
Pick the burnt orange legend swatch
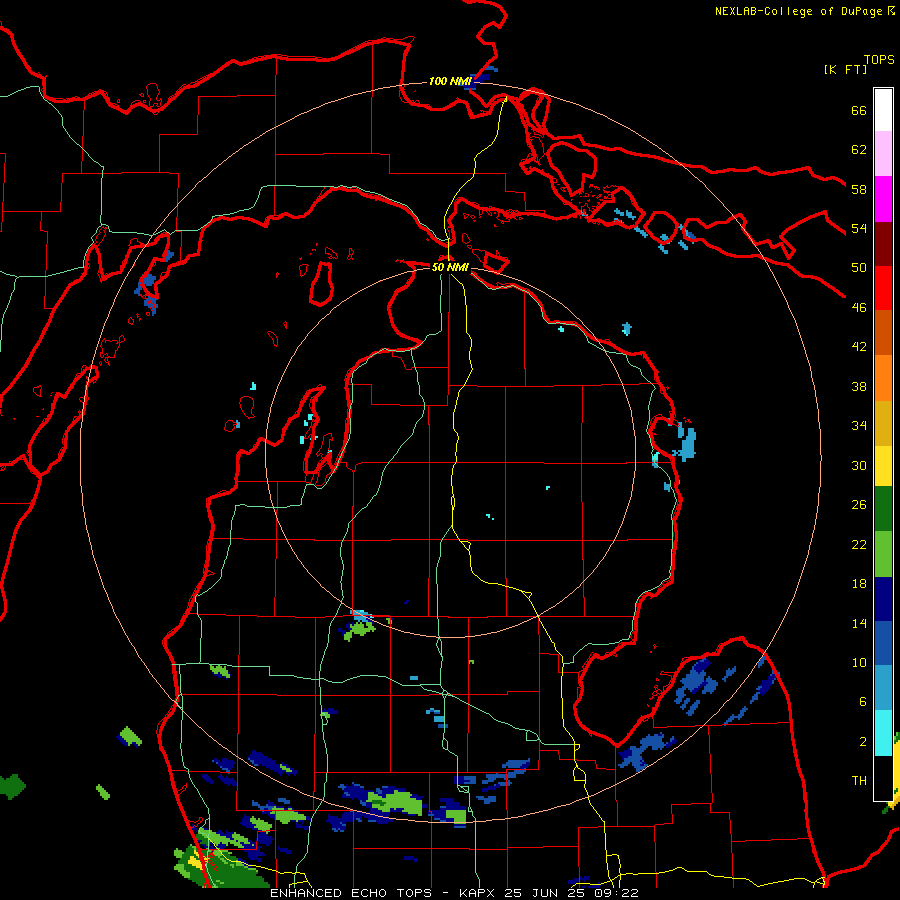pyautogui.click(x=883, y=332)
